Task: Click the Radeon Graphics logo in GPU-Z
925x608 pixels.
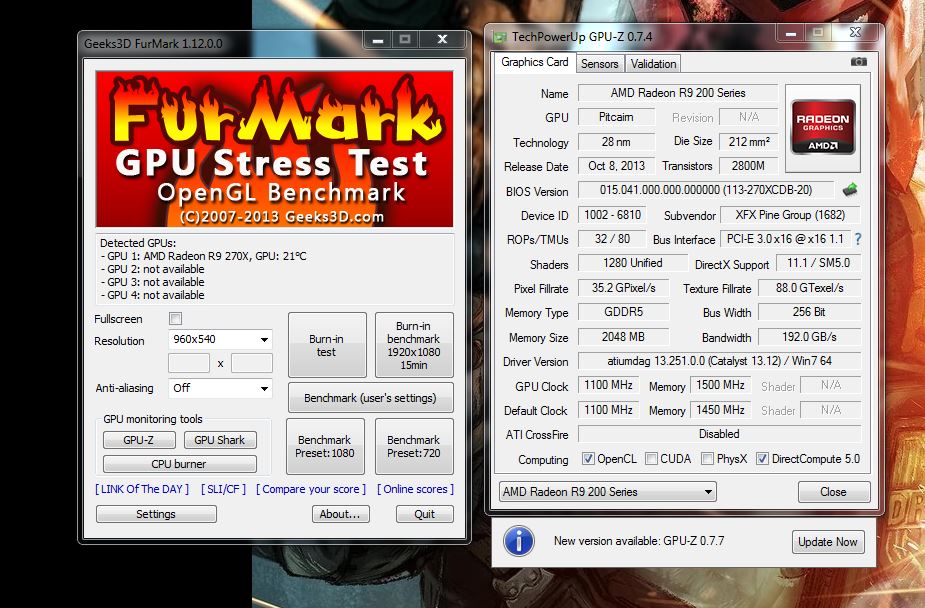Action: click(x=823, y=128)
